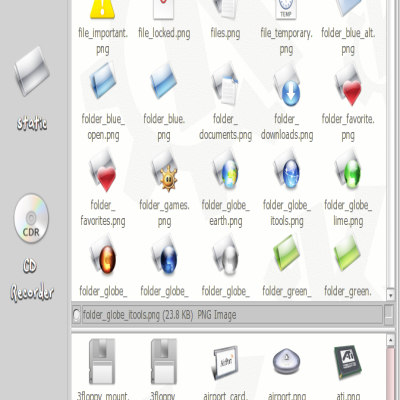Select folder_downloads.png with blue arrow
Screen dimensions: 400x400
pos(287,85)
